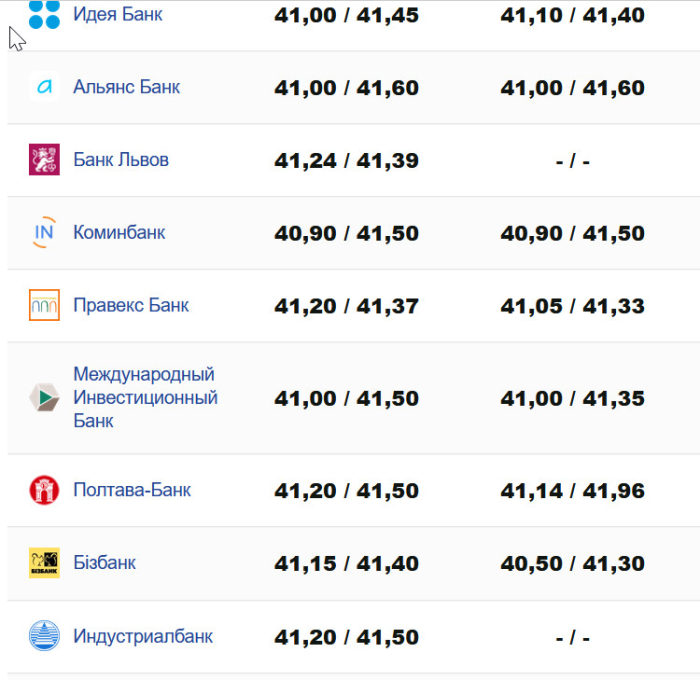Follow the Индустриалбанк link

click(x=143, y=636)
